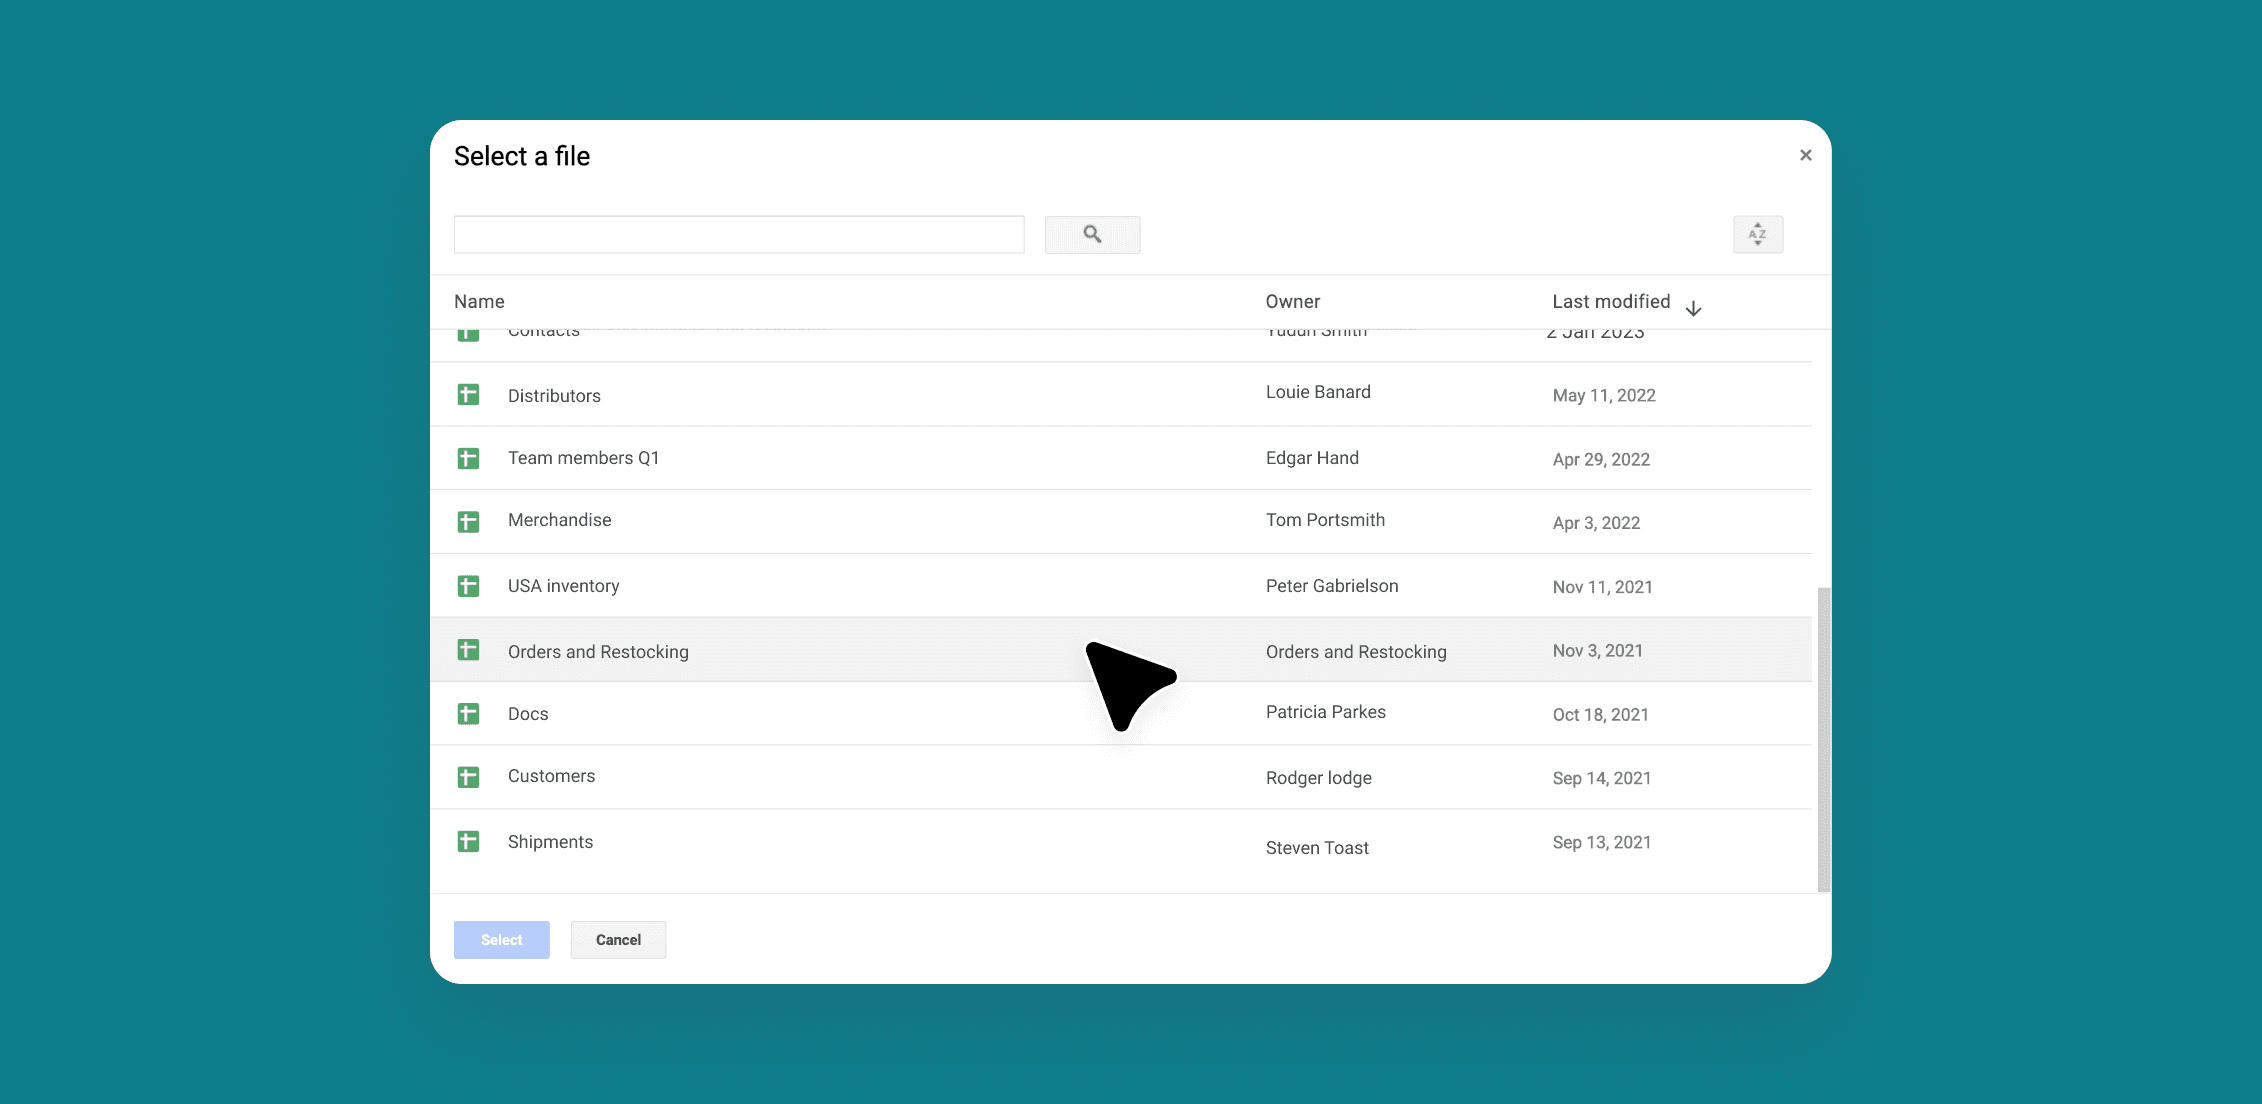Click the Sheets icon beside Team members Q1
This screenshot has height=1104, width=2262.
tap(468, 457)
